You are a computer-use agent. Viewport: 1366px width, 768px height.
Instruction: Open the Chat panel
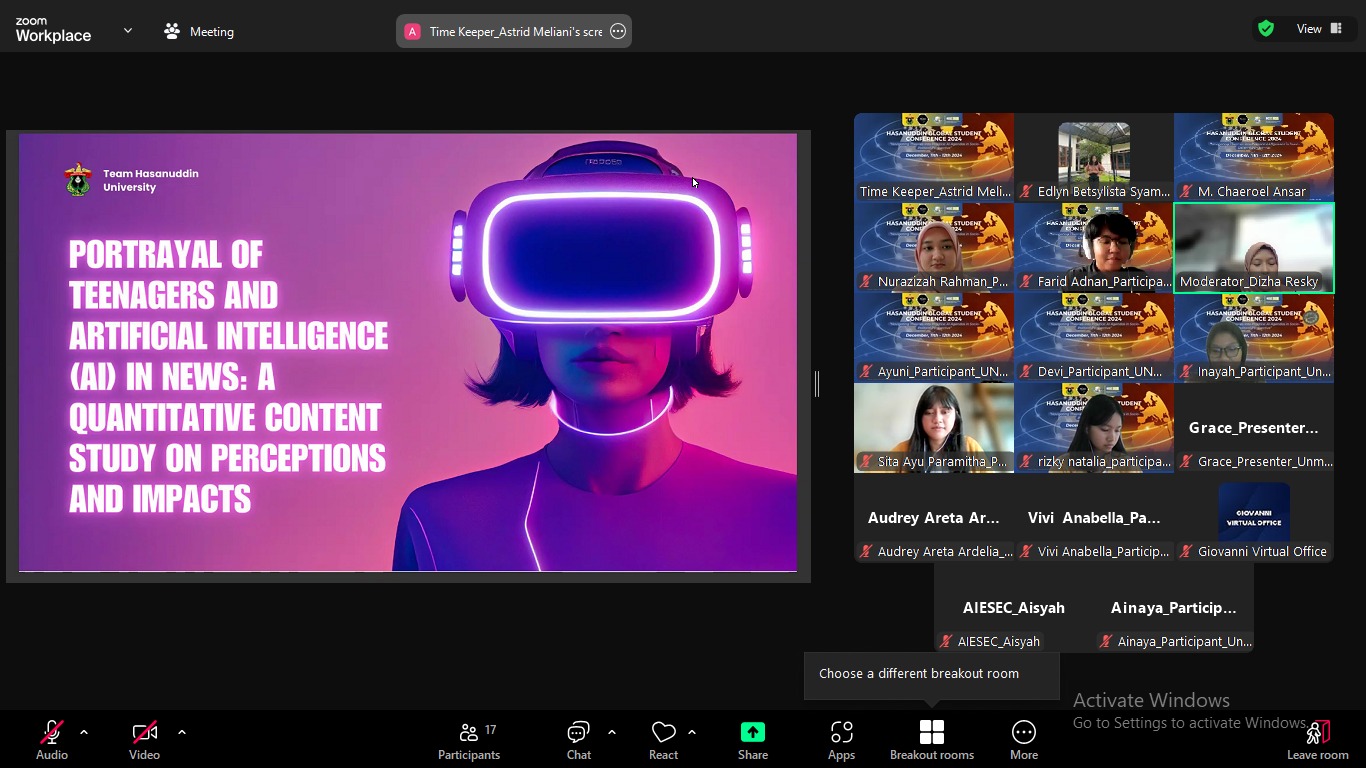pyautogui.click(x=579, y=740)
